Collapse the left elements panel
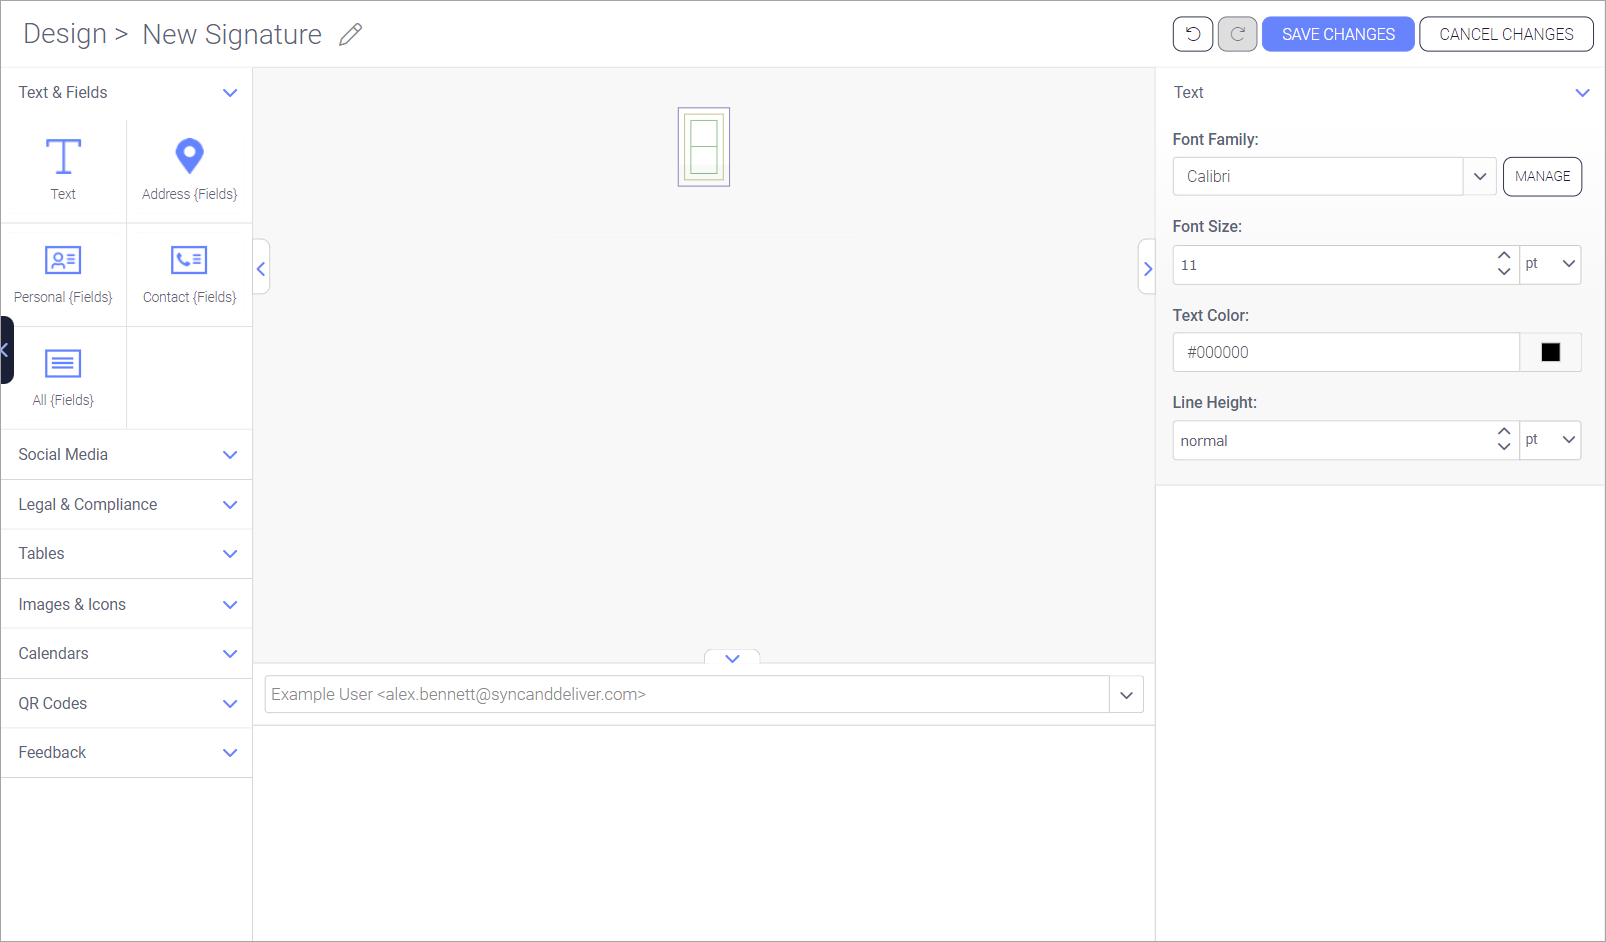 pos(261,268)
